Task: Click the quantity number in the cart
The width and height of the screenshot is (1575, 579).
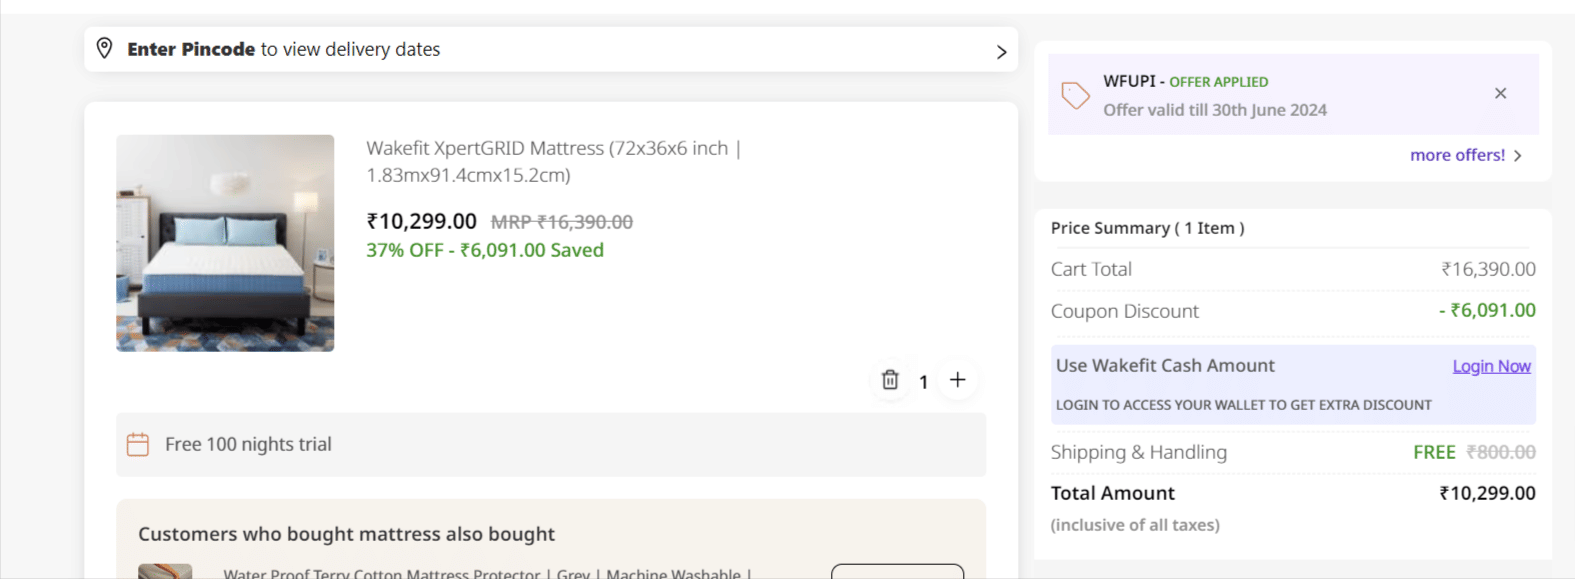Action: coord(924,382)
